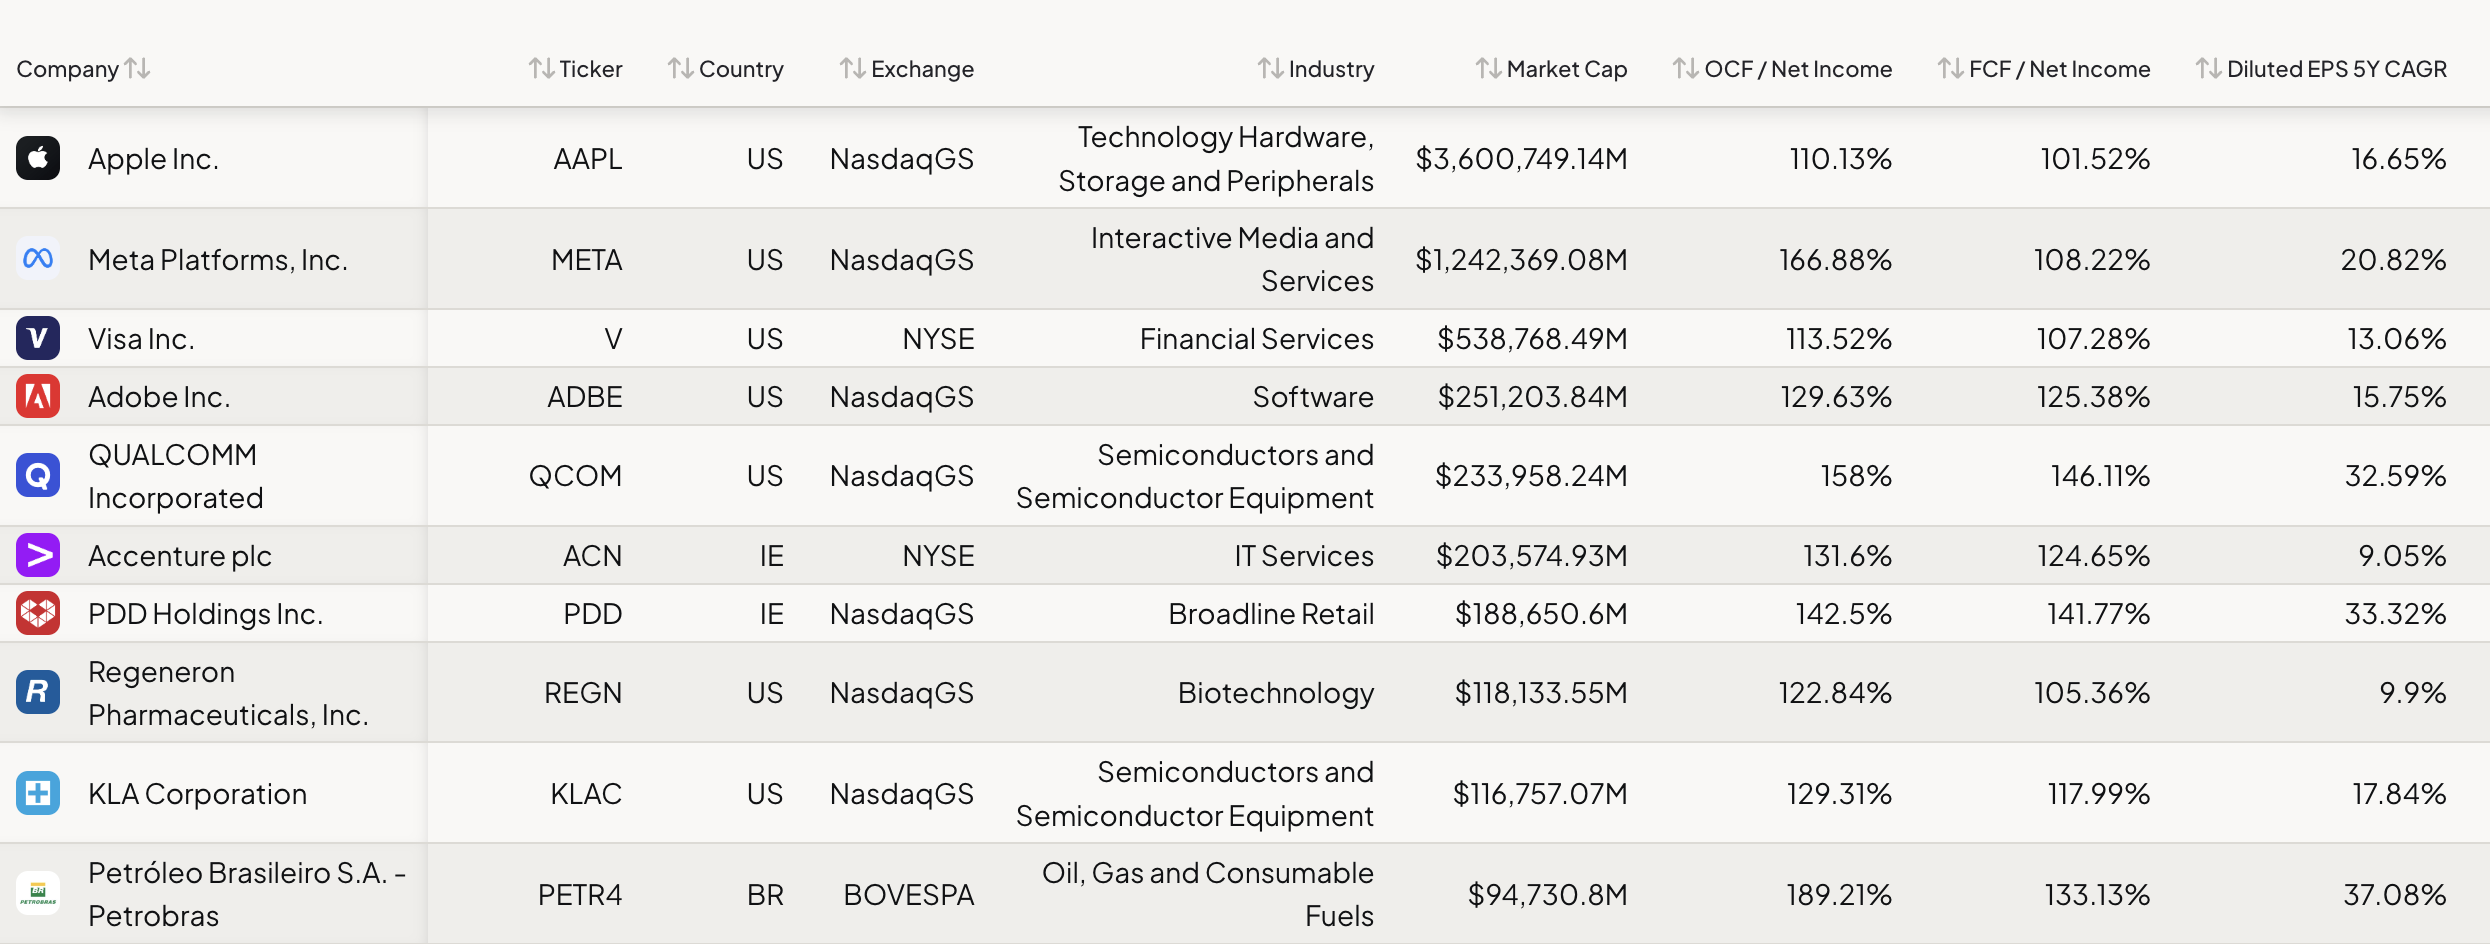This screenshot has height=944, width=2490.
Task: Sort by Diluted EPS 5Y CAGR header label
Action: [x=2337, y=69]
